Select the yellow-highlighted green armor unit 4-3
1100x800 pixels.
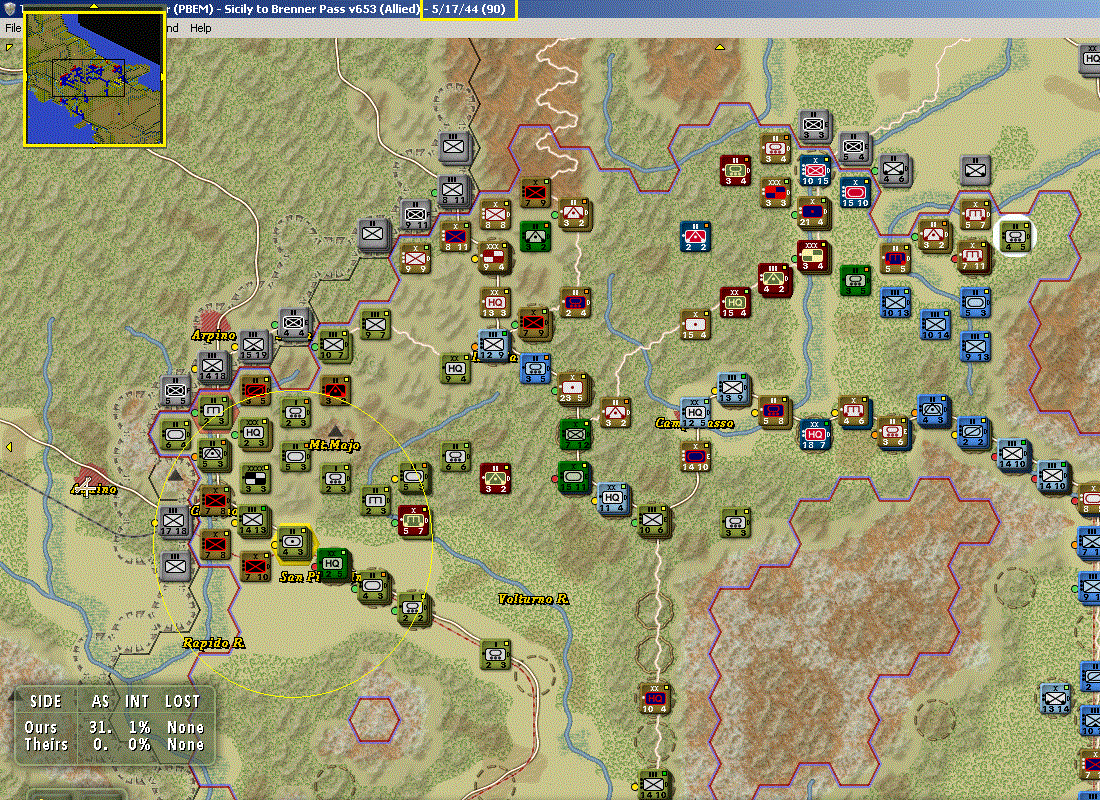pos(293,543)
